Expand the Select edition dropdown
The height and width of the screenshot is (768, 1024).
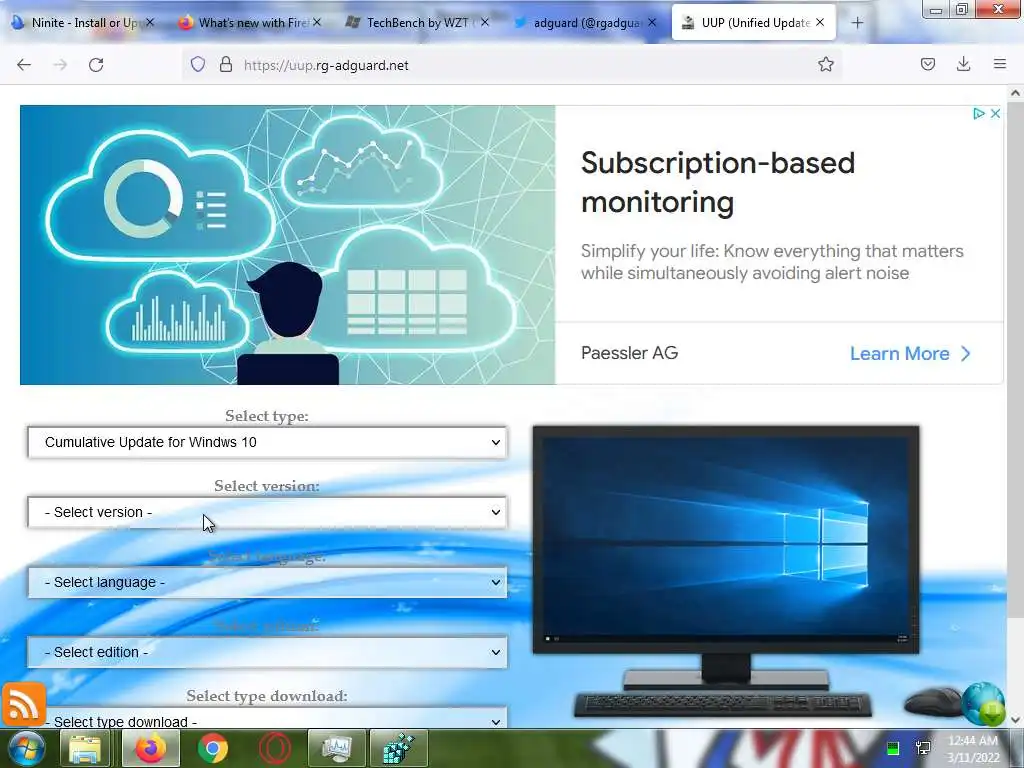[x=267, y=652]
